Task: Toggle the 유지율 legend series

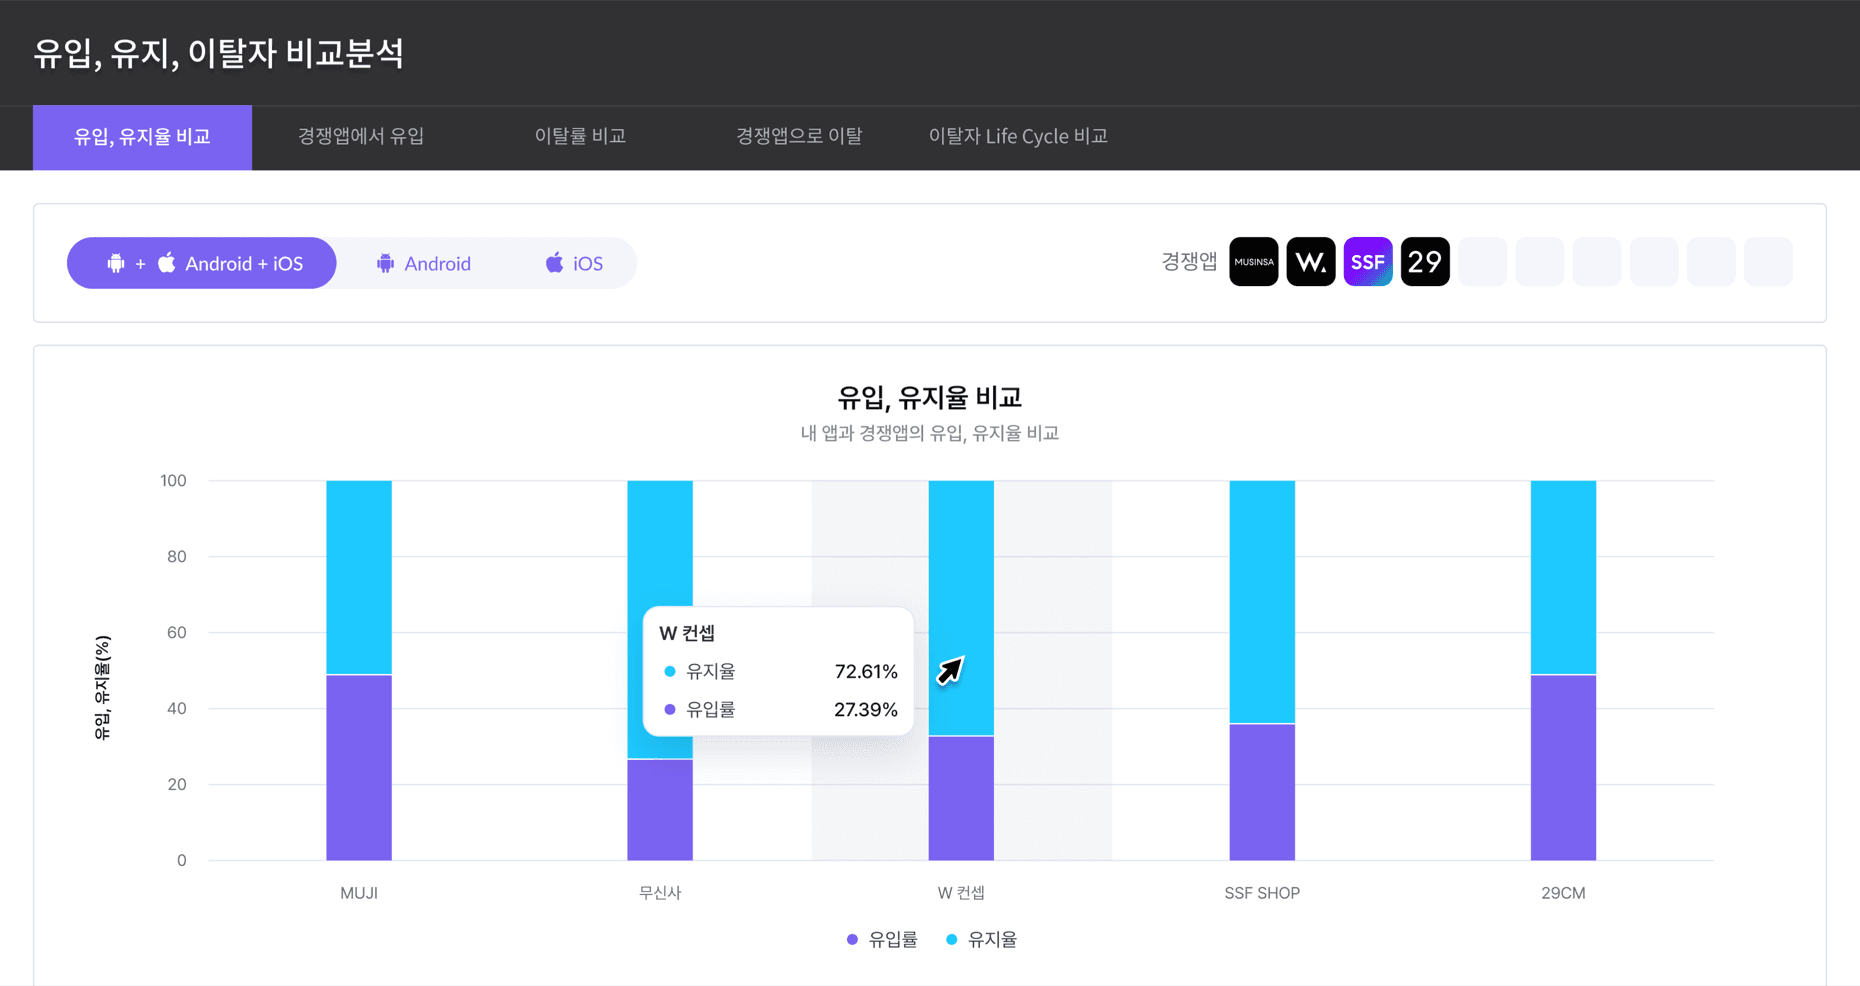Action: click(x=981, y=939)
